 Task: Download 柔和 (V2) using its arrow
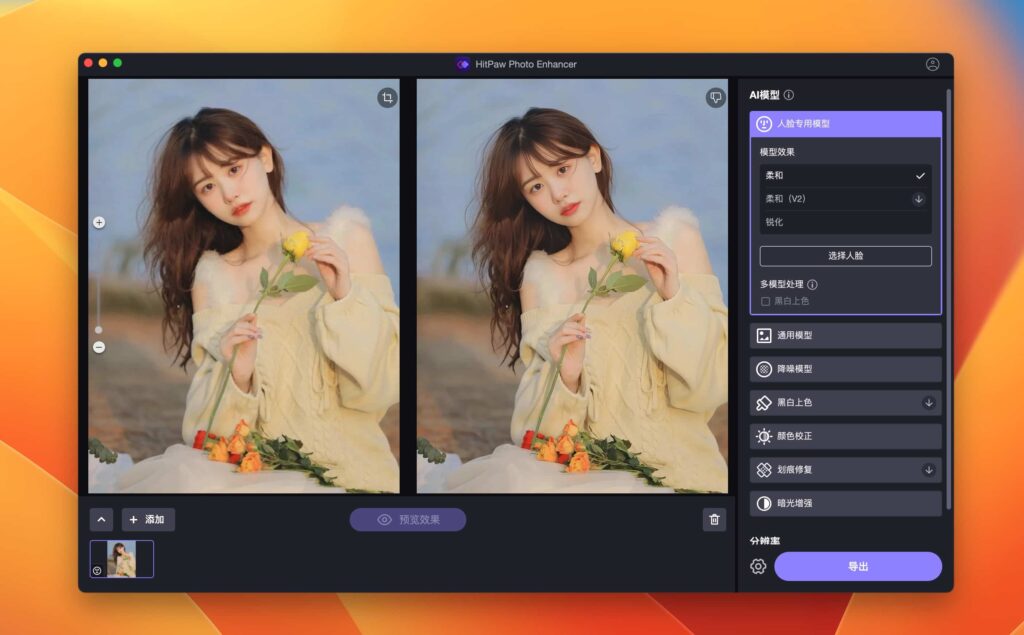919,199
